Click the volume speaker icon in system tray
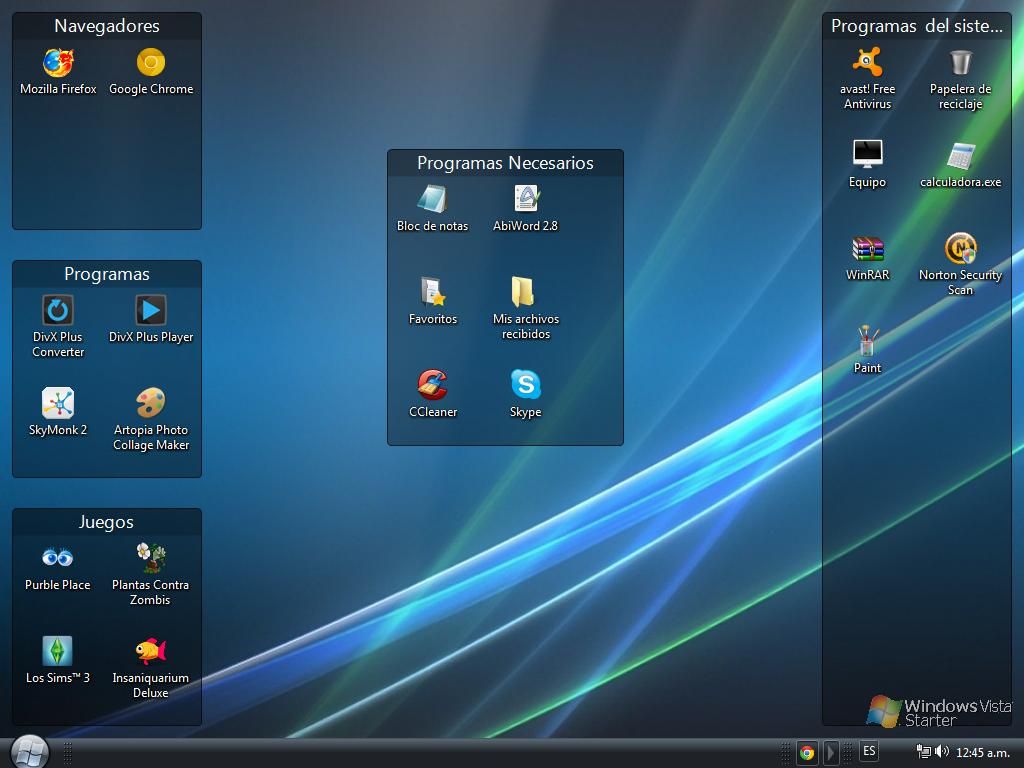Image resolution: width=1024 pixels, height=768 pixels. [x=941, y=751]
